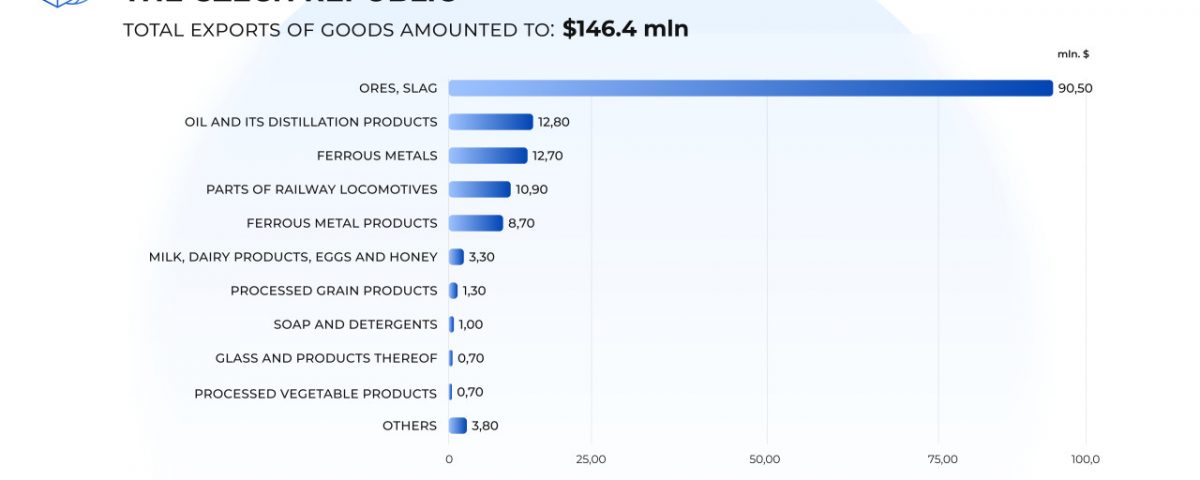Click the Ferrous Metals bar
The width and height of the screenshot is (1200, 480).
pos(487,156)
